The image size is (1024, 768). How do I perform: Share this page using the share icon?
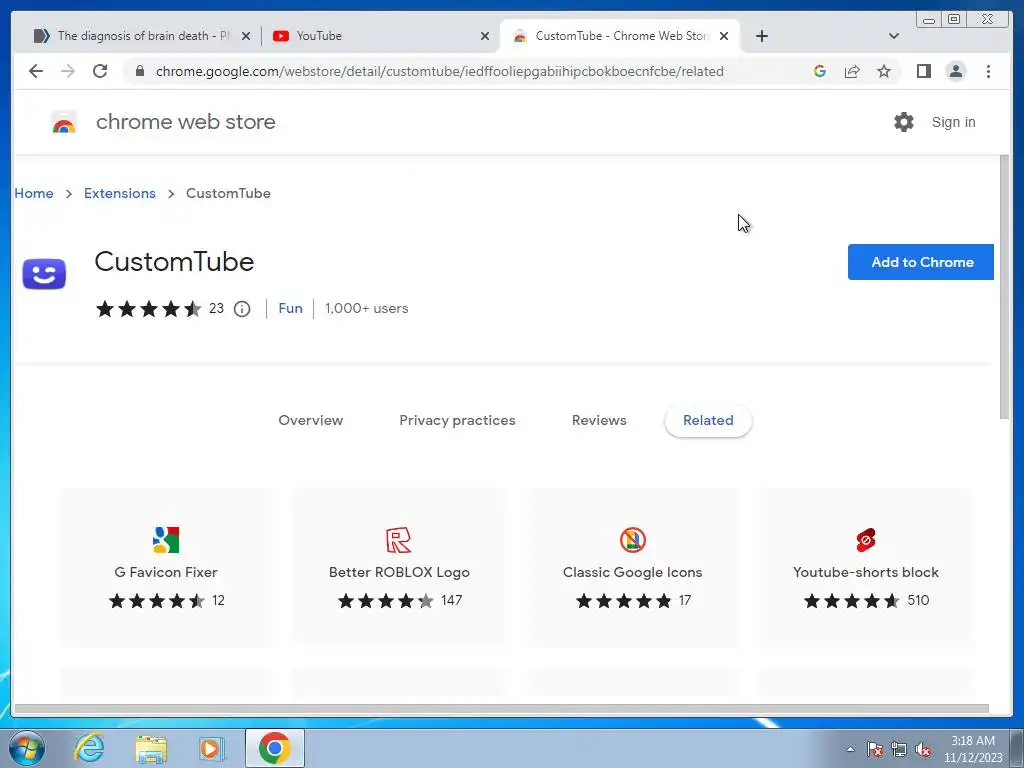(x=852, y=71)
